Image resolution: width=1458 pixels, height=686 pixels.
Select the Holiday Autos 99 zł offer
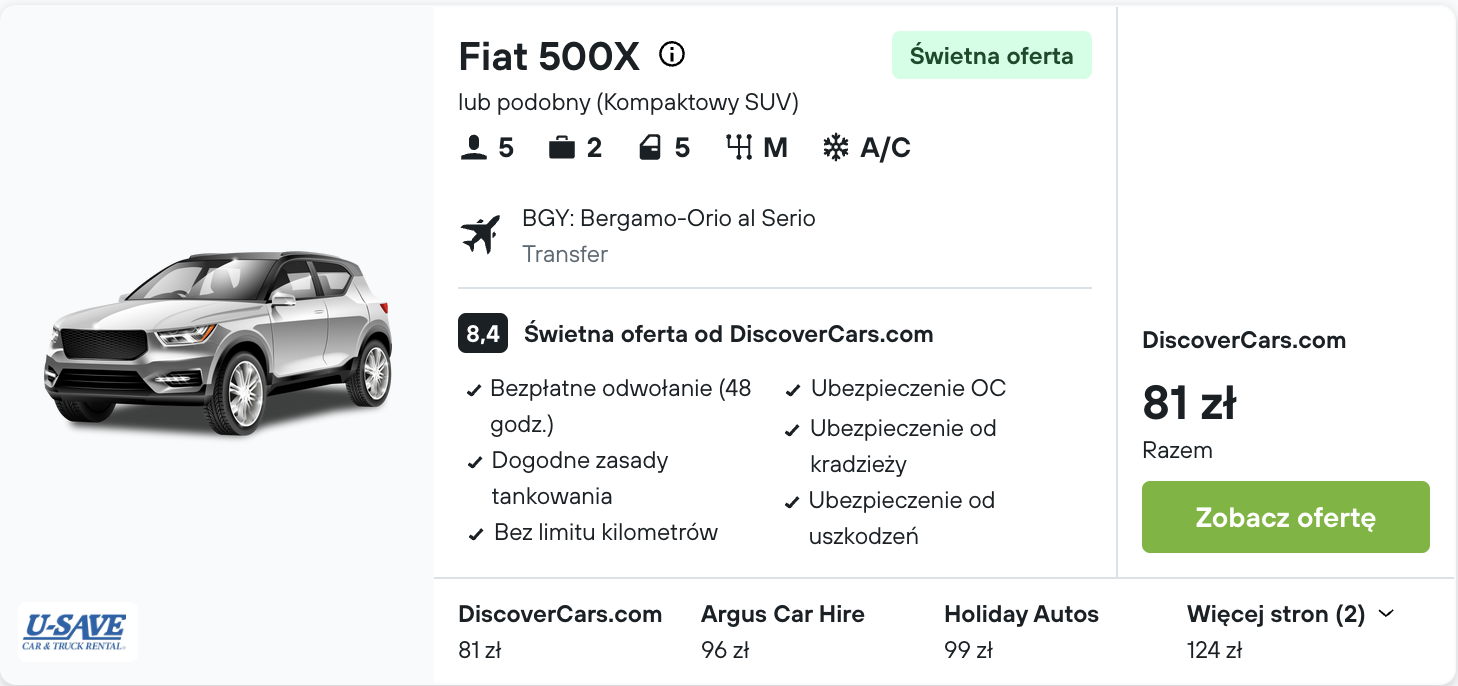pos(1021,632)
